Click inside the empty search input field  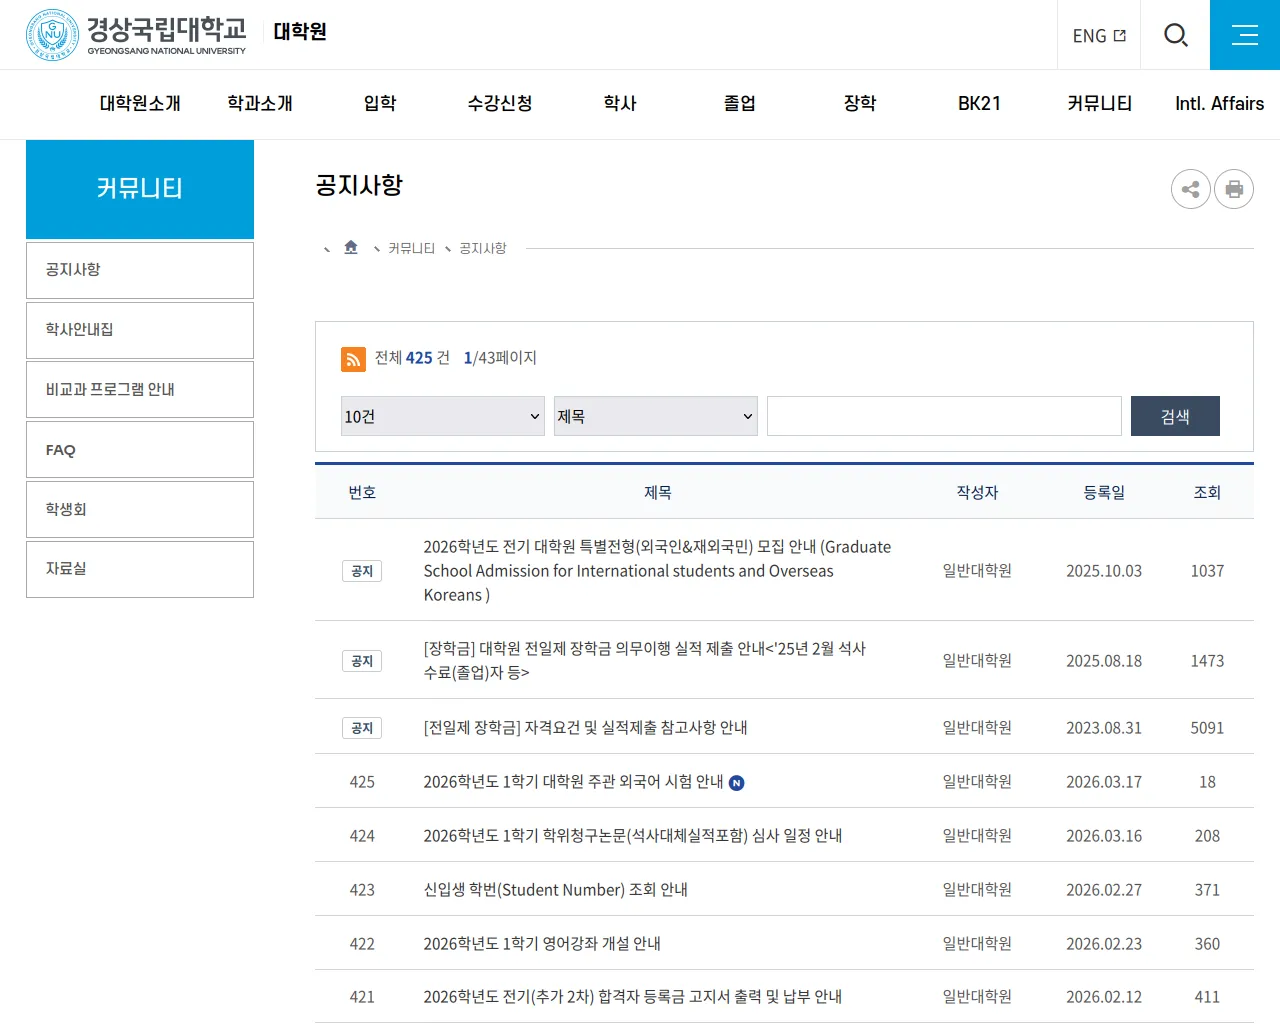tap(944, 416)
